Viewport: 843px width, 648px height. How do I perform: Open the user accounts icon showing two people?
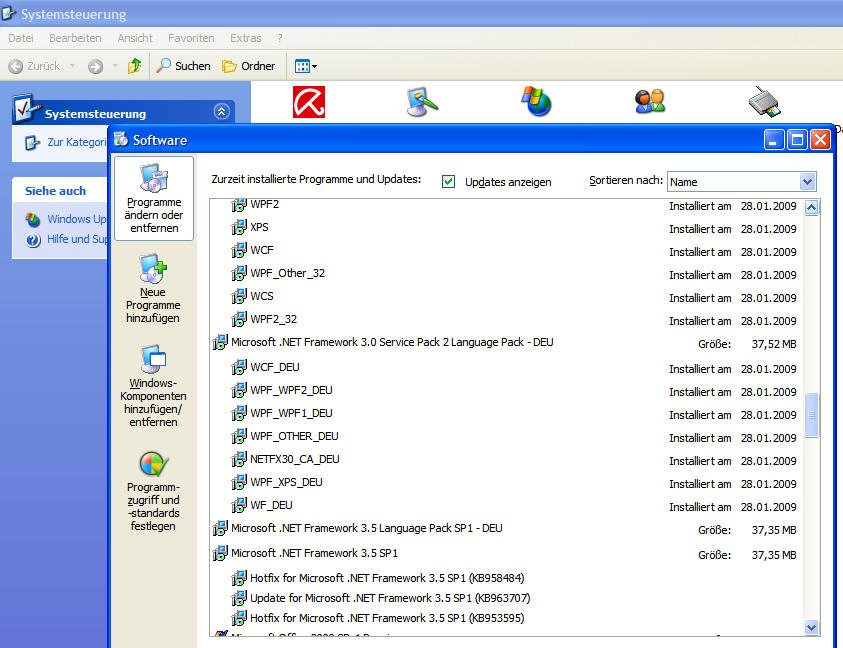[650, 101]
